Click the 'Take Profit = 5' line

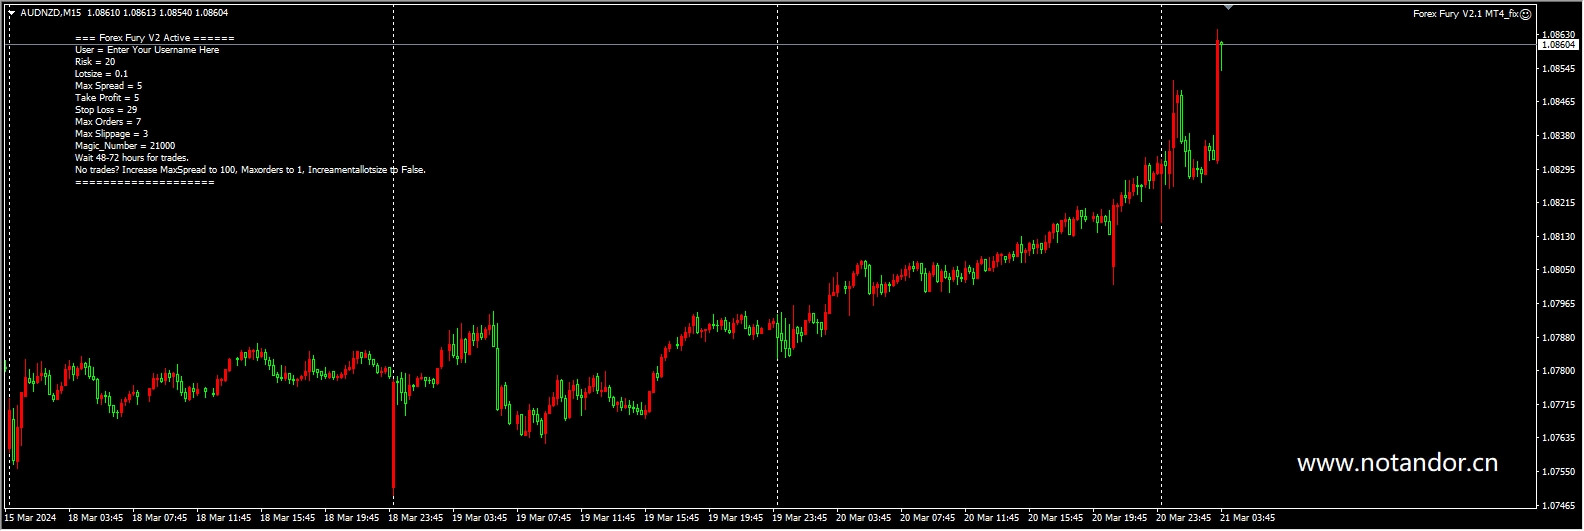[x=107, y=98]
